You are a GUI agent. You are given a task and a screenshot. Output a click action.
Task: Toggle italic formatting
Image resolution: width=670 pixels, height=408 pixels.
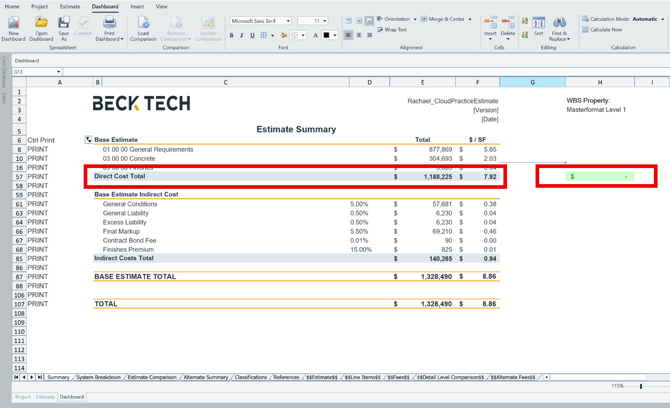(x=242, y=35)
